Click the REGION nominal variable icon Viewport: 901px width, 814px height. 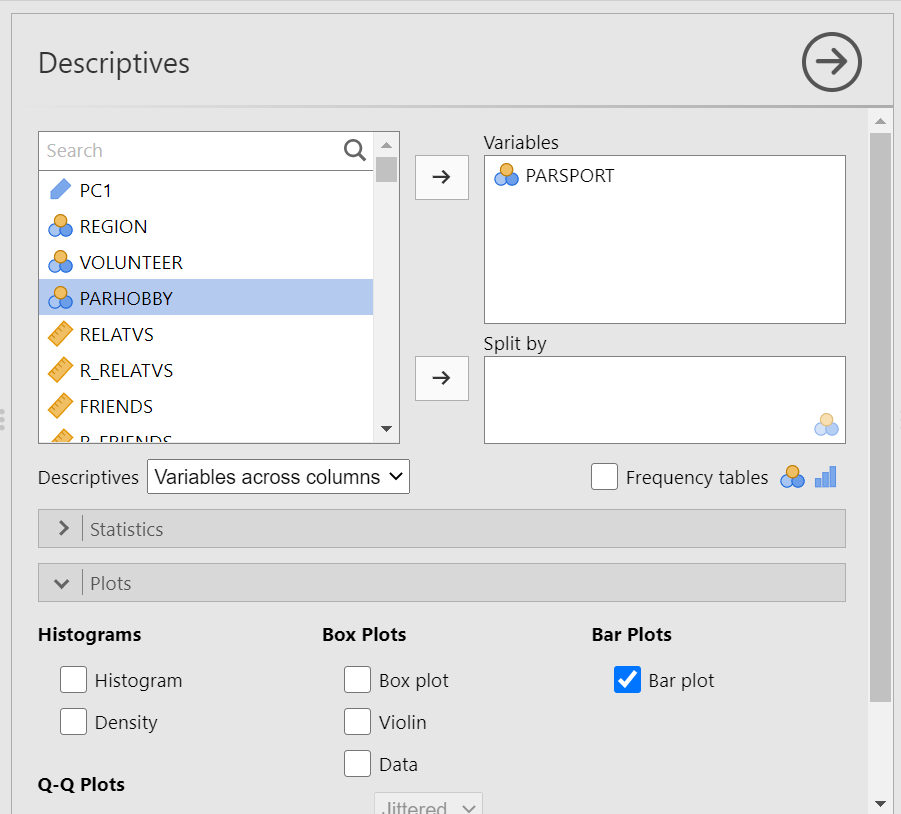click(x=60, y=226)
